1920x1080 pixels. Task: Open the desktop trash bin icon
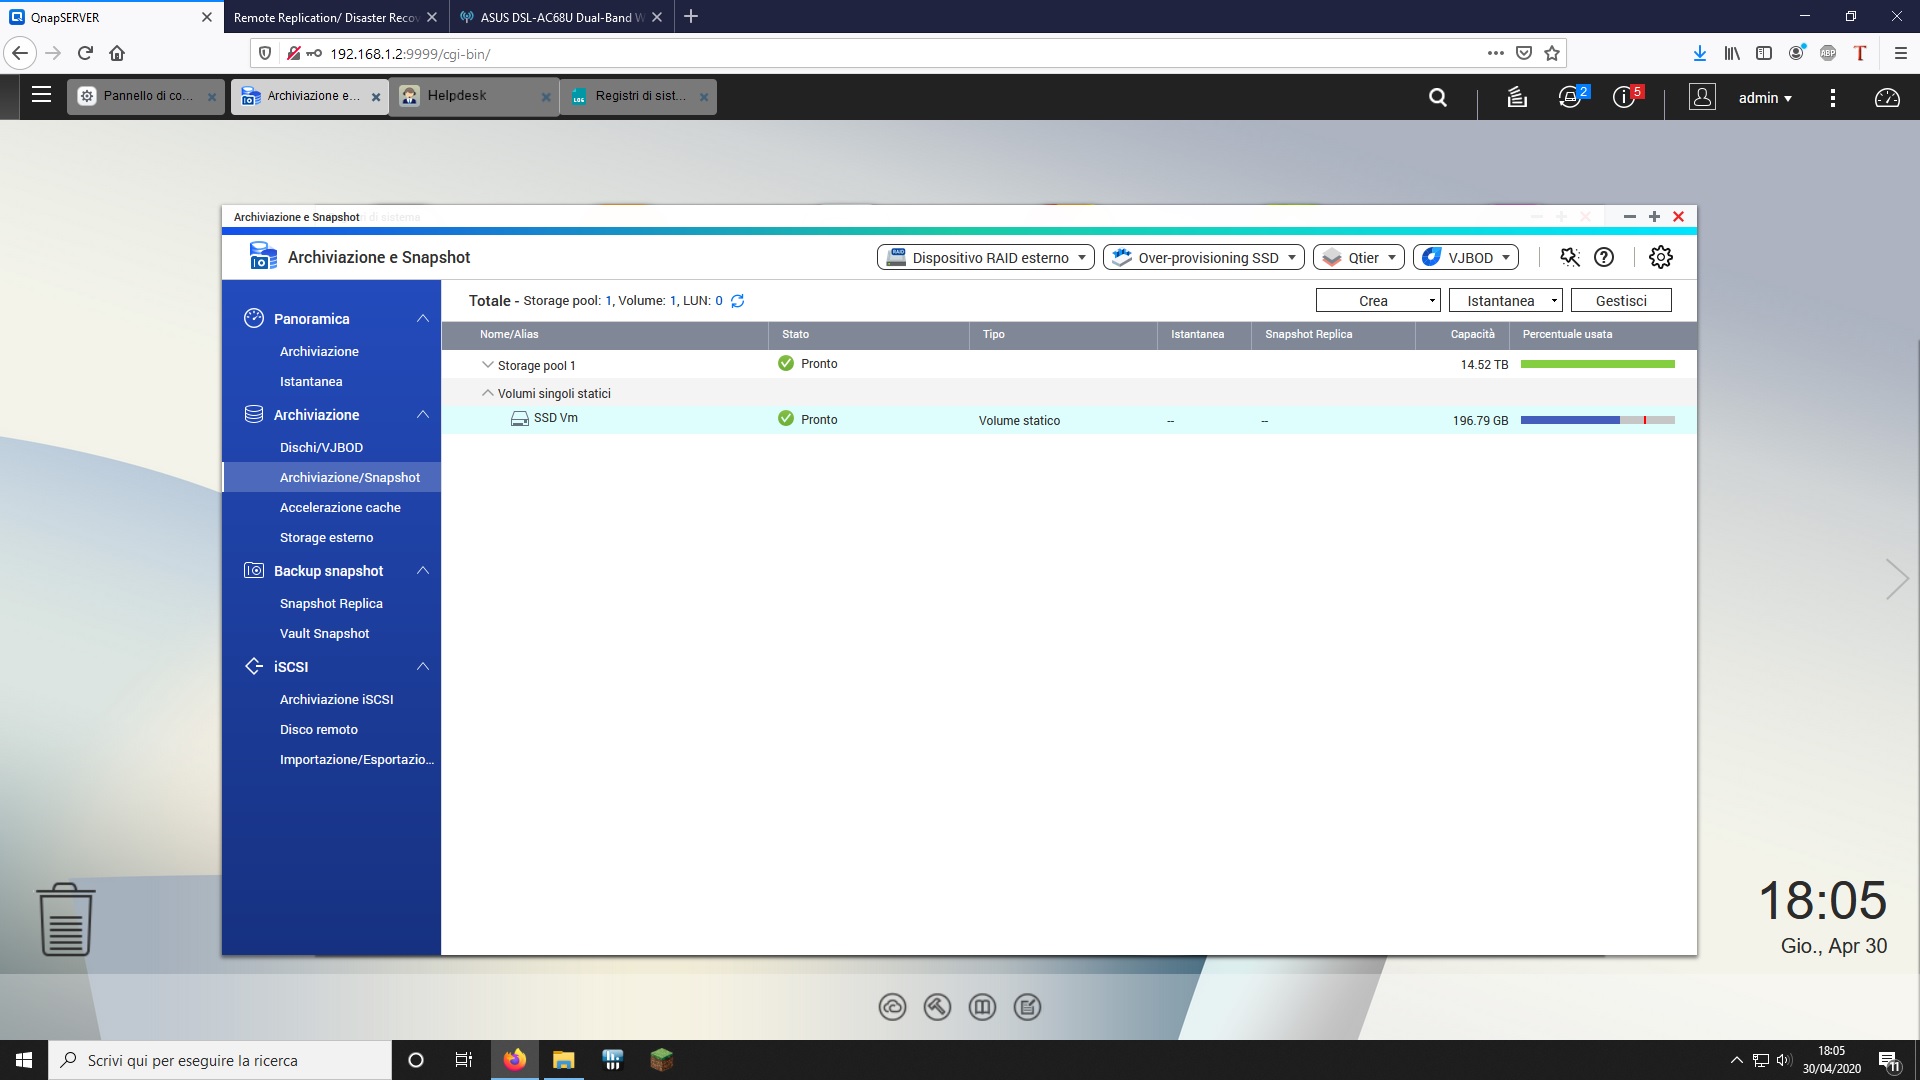[x=66, y=919]
